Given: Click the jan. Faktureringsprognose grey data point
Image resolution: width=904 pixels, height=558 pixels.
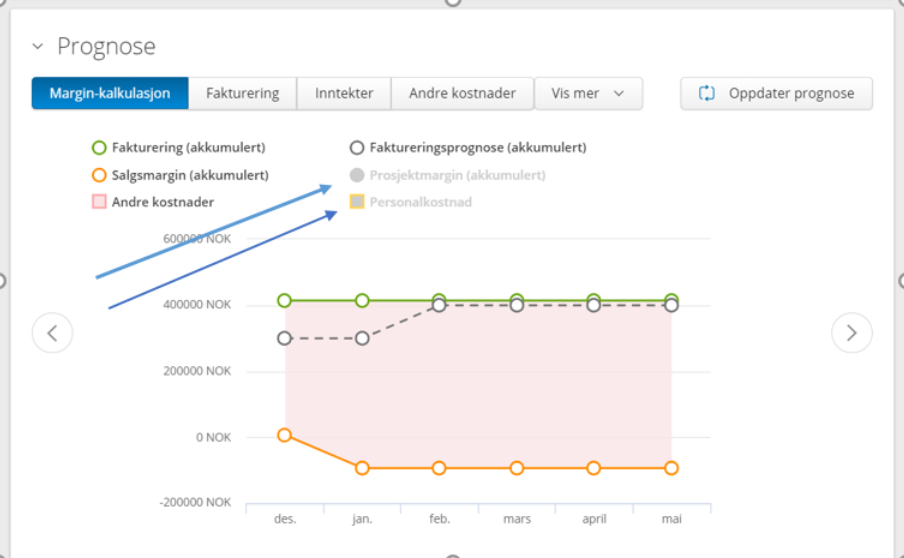Looking at the screenshot, I should (x=362, y=338).
